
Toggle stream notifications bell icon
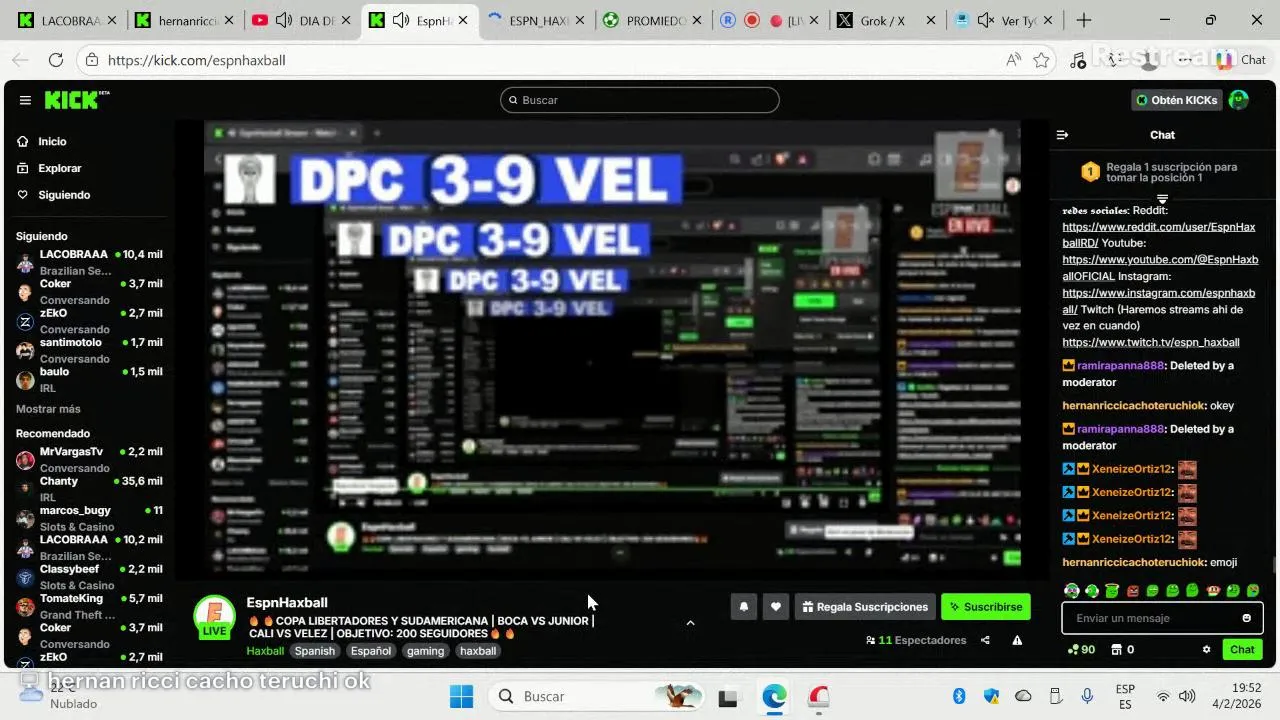point(744,607)
